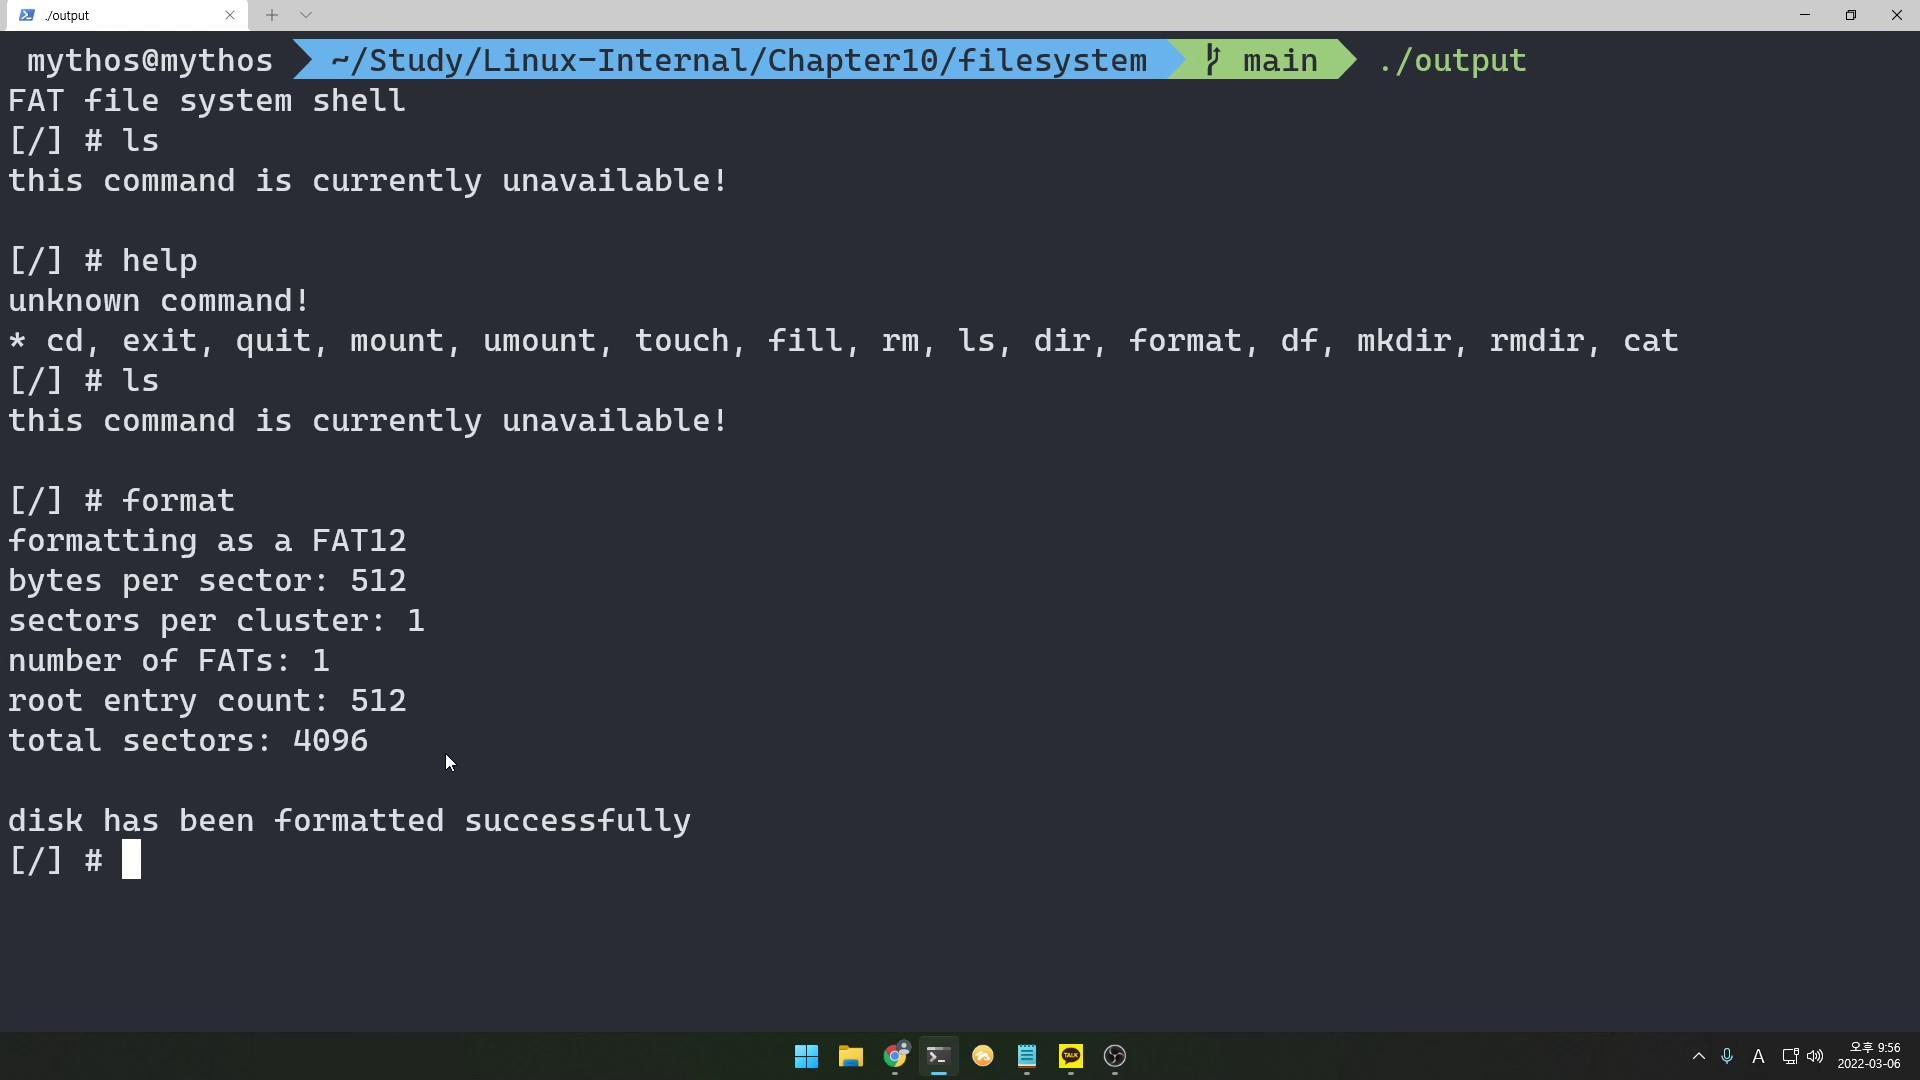Expand hidden icons in the system tray
Screen dimensions: 1920x1080
(1698, 1056)
